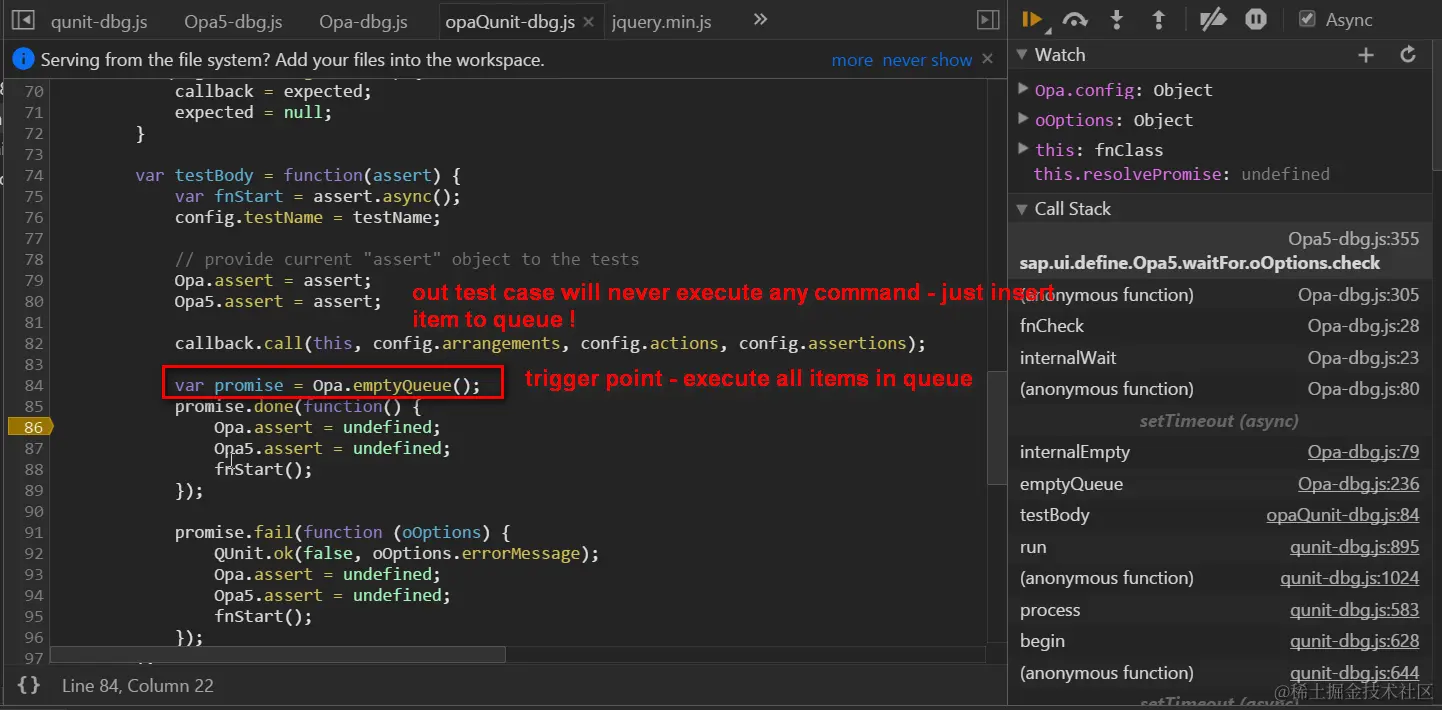Open the Opa-dbg.js:28 link

point(1364,326)
